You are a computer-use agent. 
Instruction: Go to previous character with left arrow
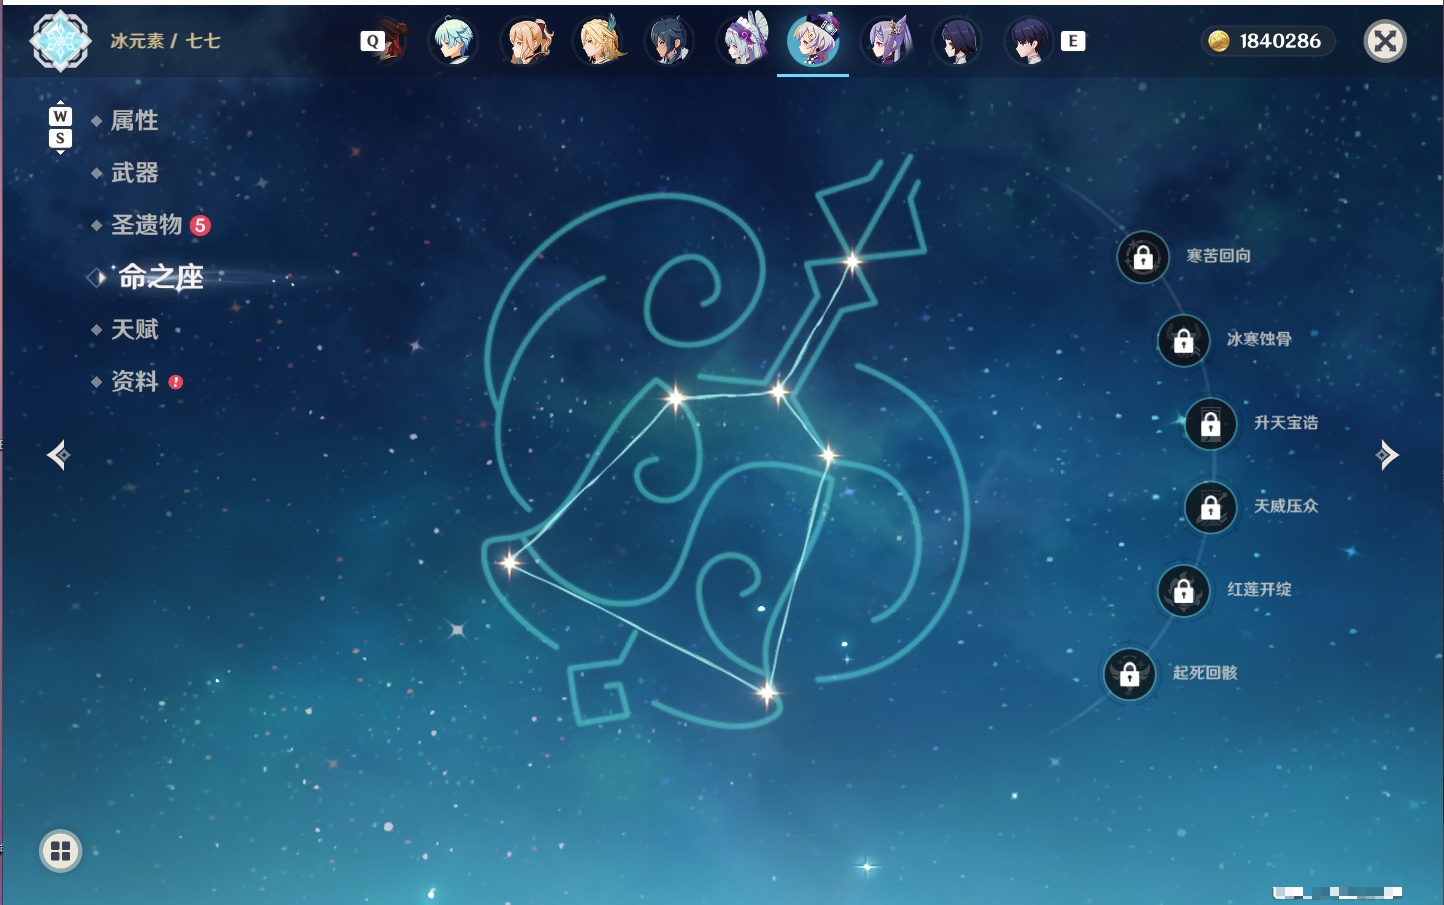58,455
